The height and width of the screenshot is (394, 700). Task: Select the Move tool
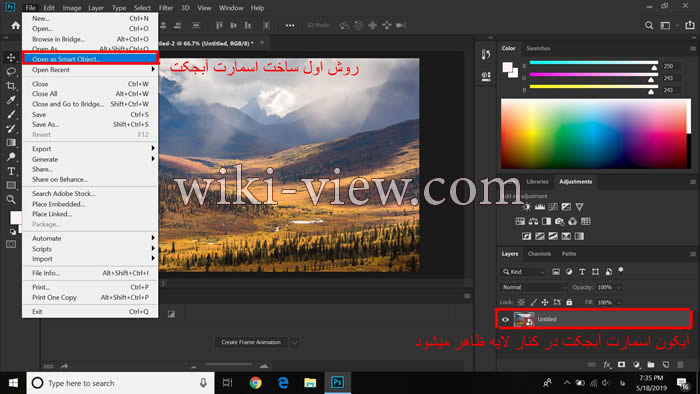coord(11,58)
